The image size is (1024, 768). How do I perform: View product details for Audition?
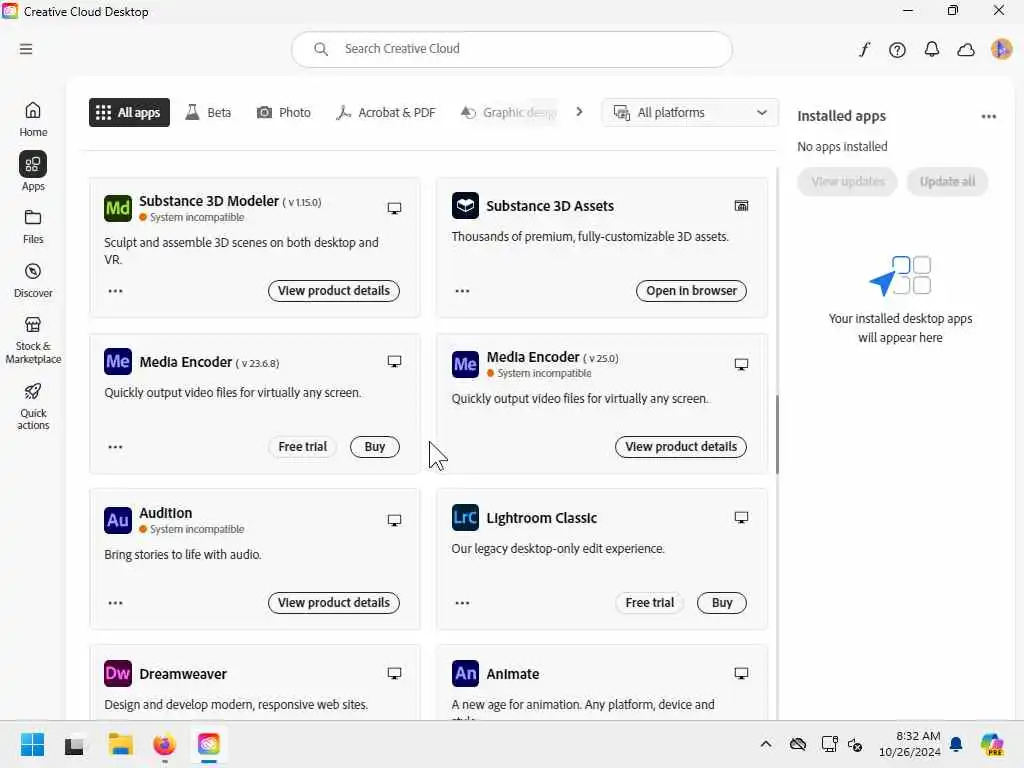click(x=334, y=603)
